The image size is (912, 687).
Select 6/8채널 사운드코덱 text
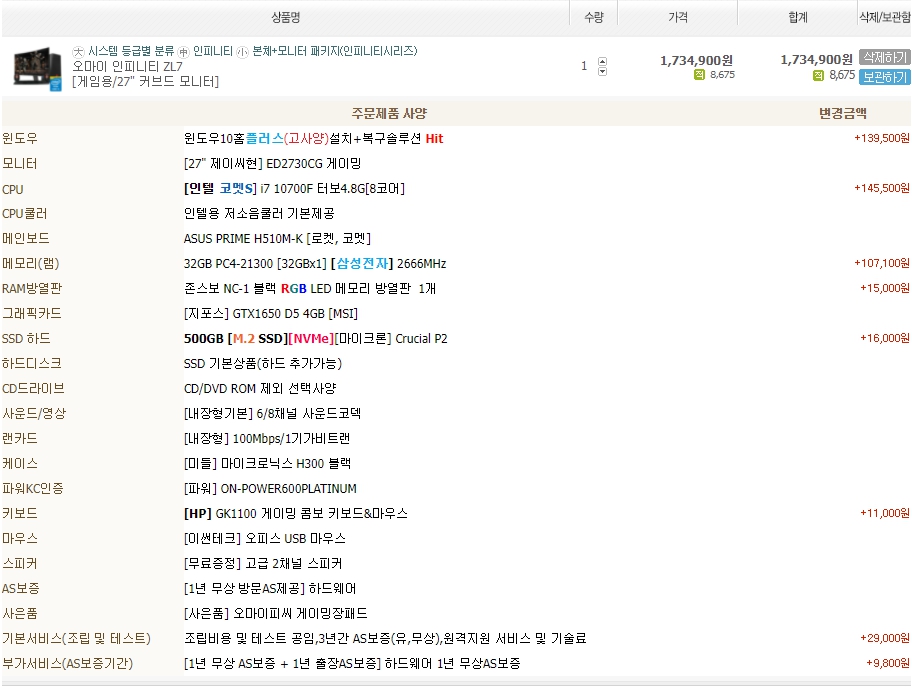(x=272, y=414)
